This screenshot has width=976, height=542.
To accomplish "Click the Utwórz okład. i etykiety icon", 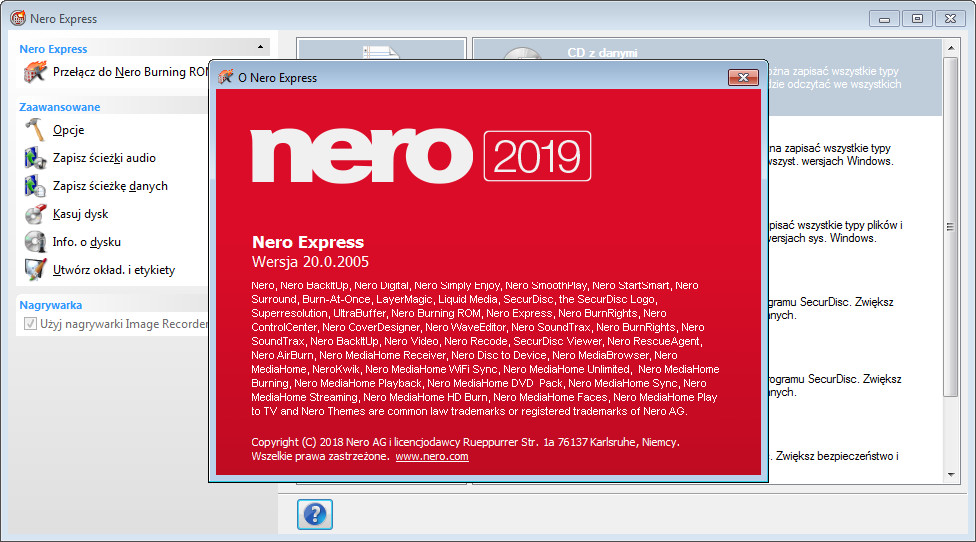I will [x=35, y=270].
